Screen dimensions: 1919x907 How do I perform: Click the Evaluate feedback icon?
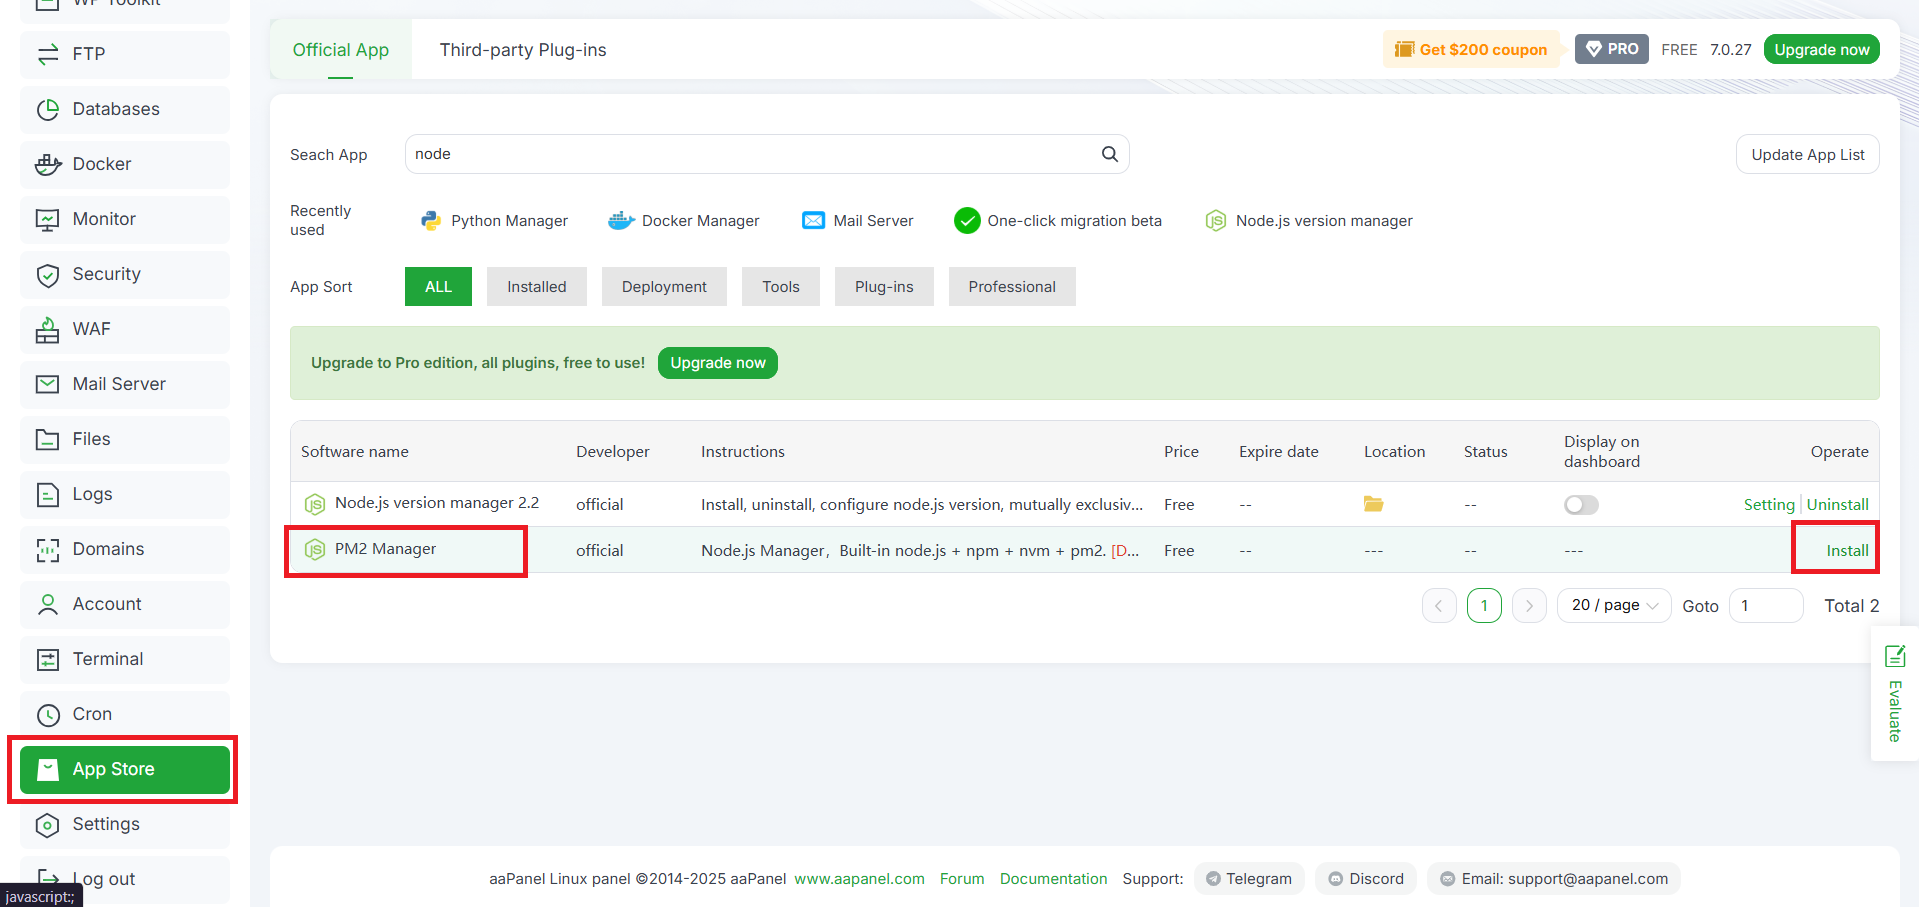coord(1895,656)
